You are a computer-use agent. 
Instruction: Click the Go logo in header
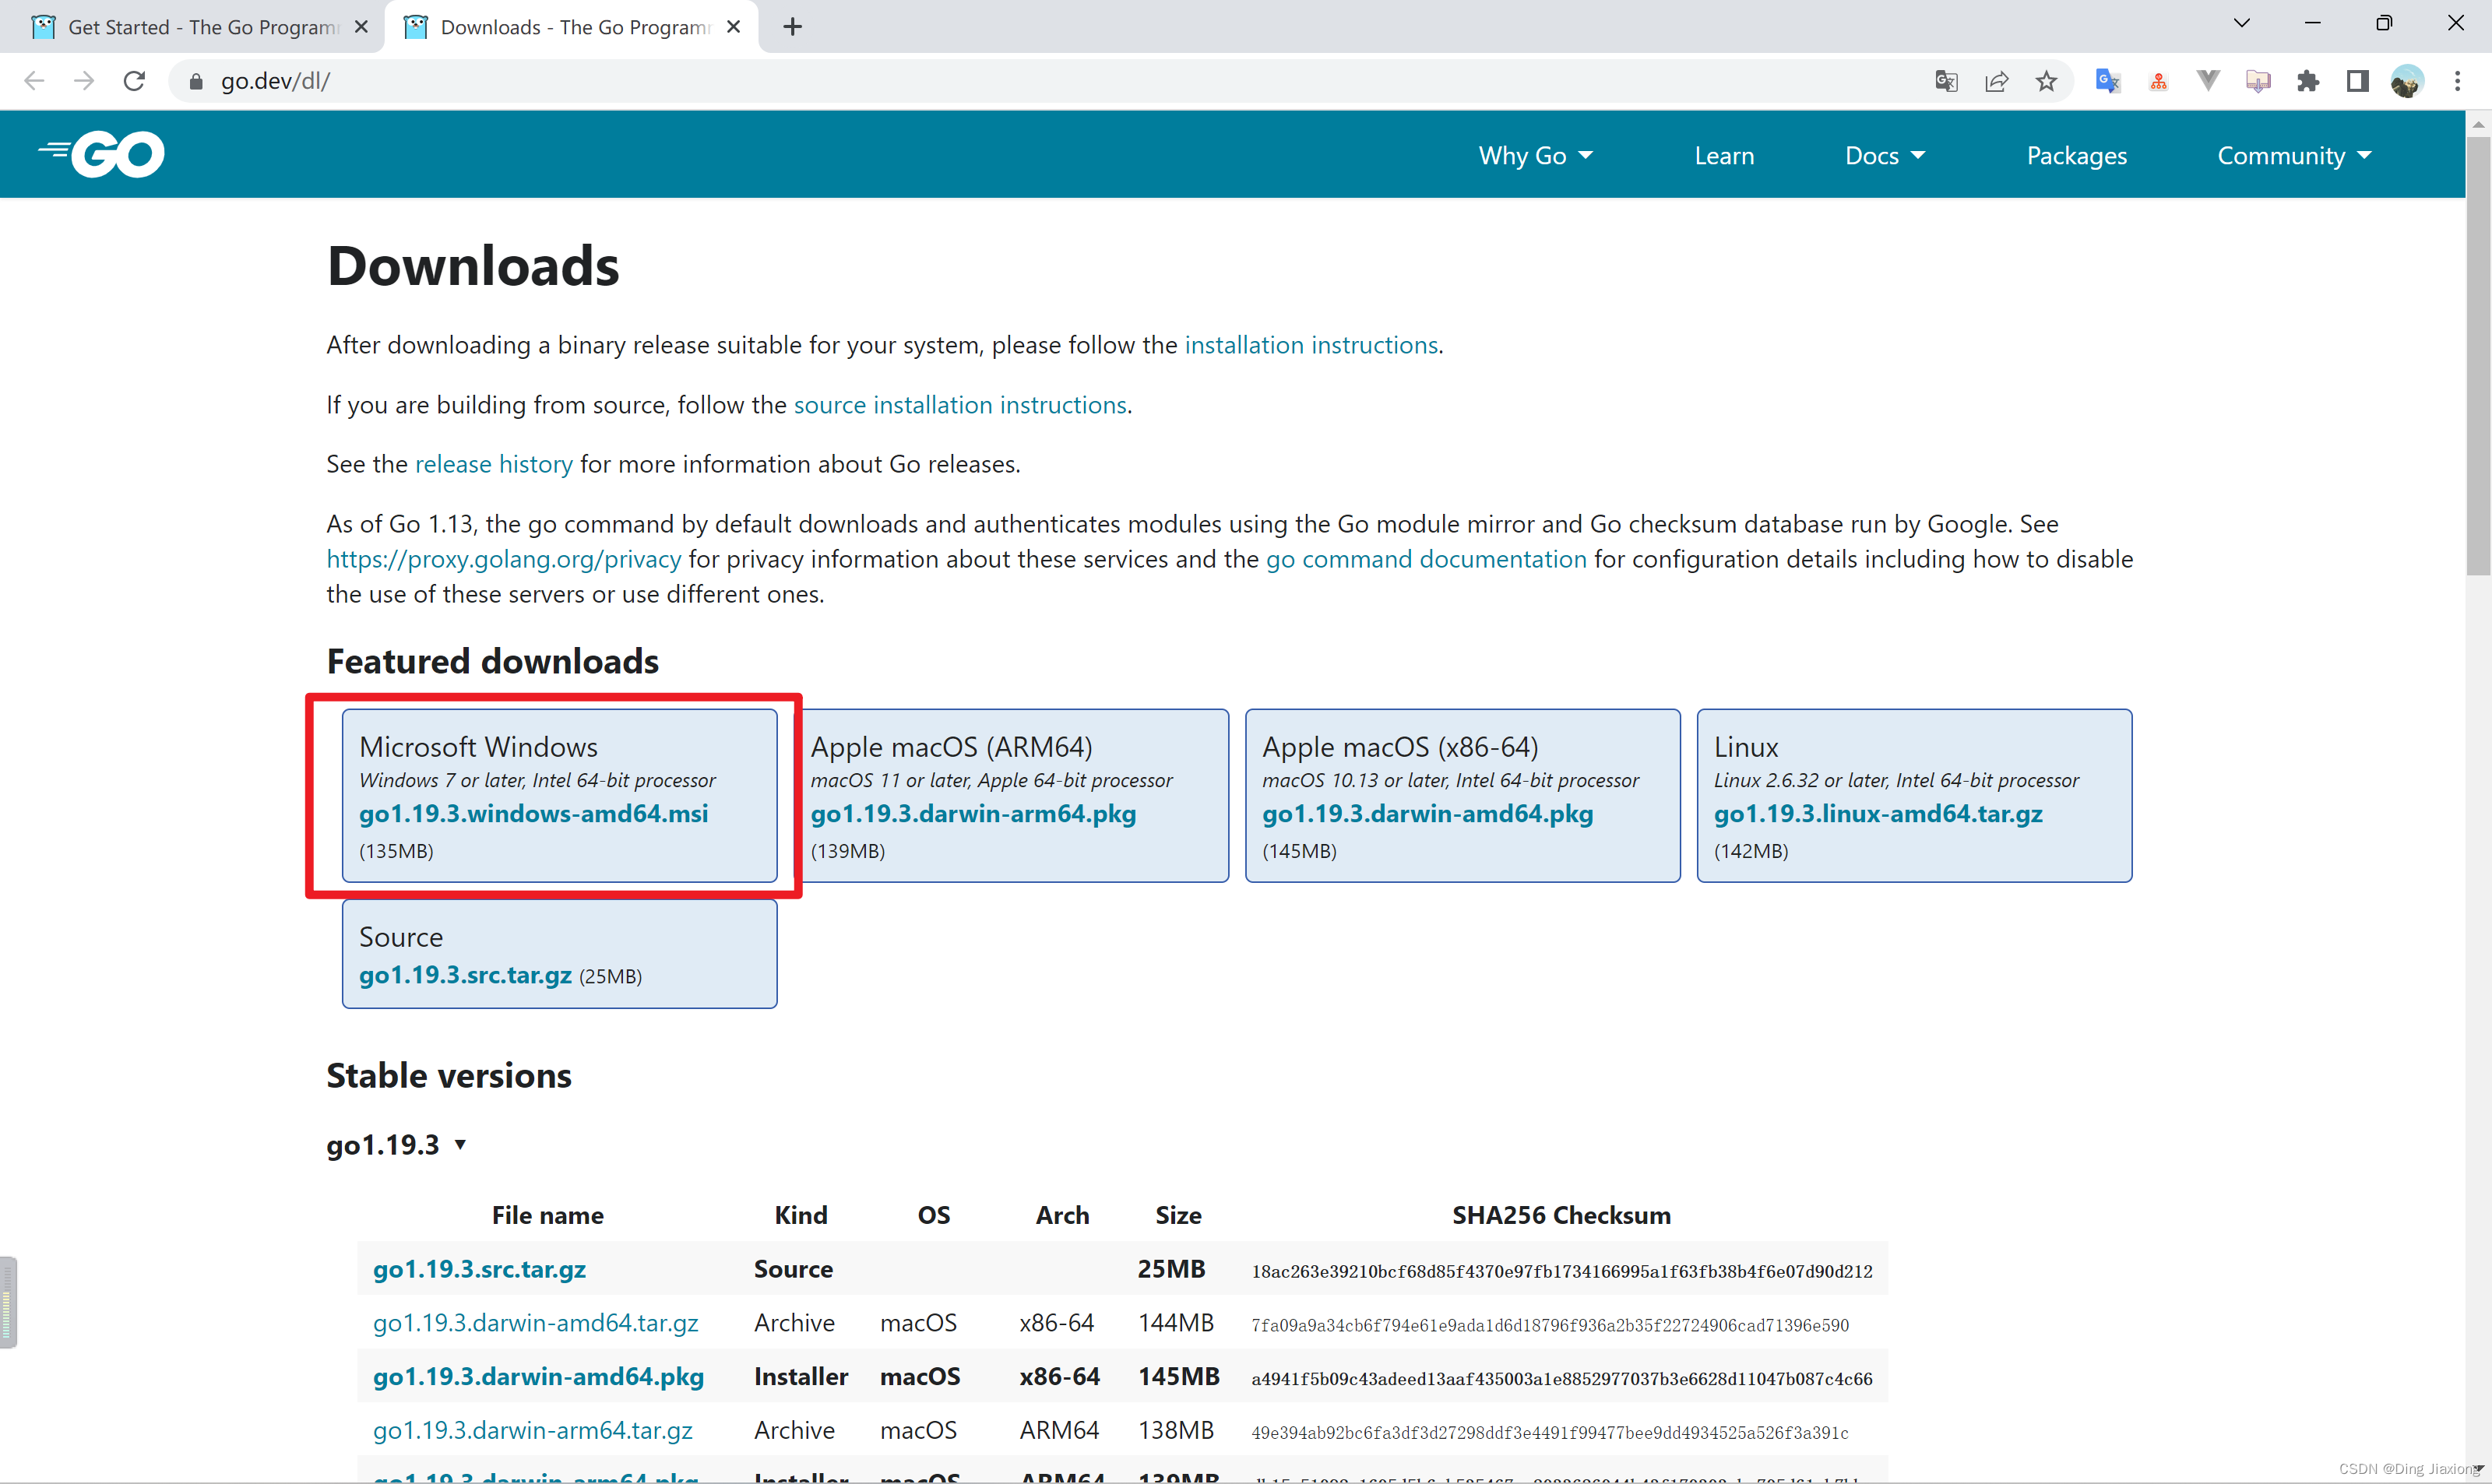pos(101,154)
